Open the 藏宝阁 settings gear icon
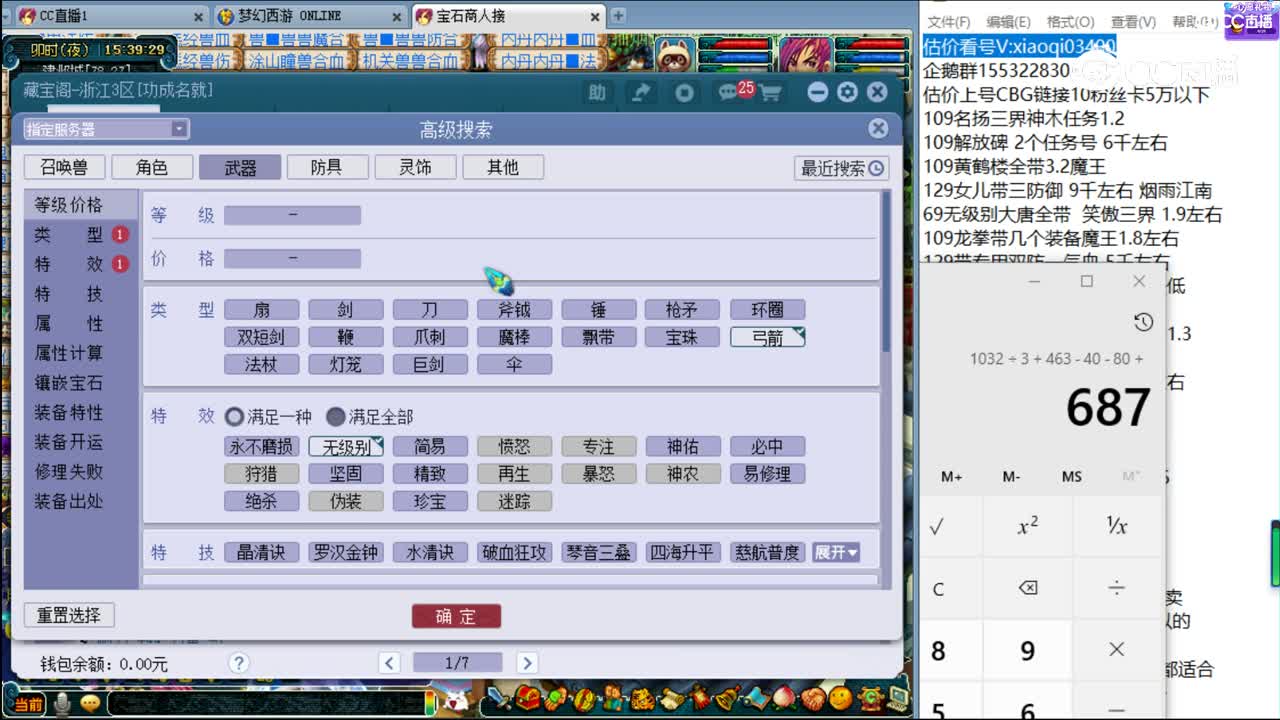The image size is (1280, 720). [847, 93]
